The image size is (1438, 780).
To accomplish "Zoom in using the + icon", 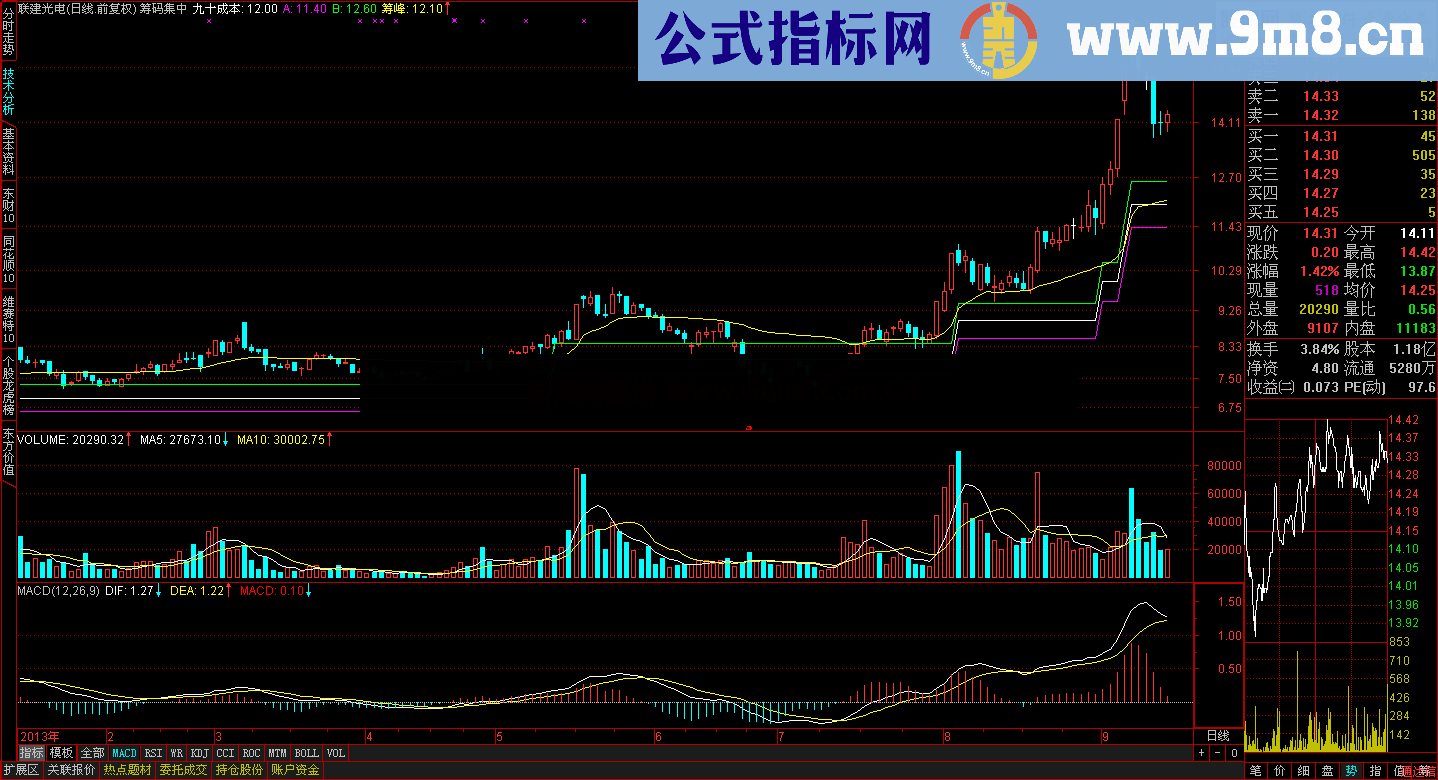I will [x=1201, y=752].
